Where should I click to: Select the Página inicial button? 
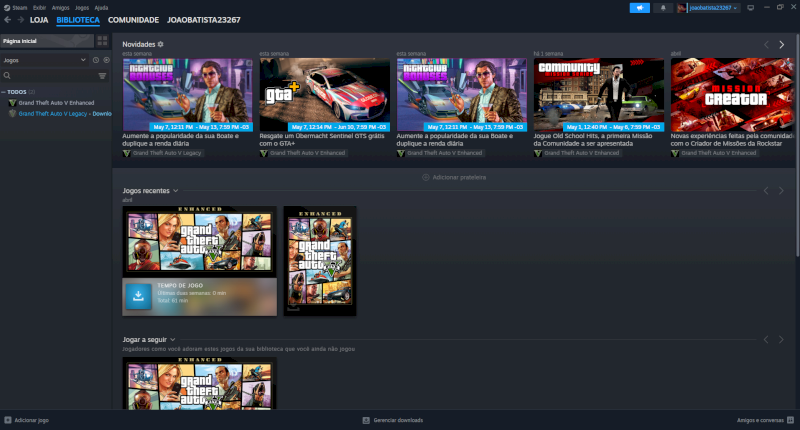pyautogui.click(x=47, y=41)
